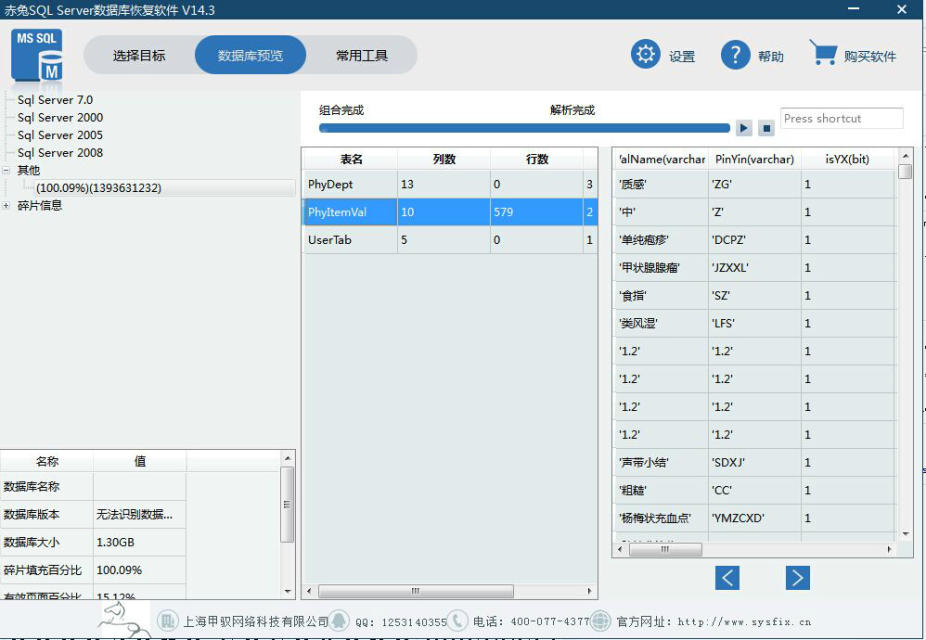Click the 数据库版本 property row label

click(47, 514)
